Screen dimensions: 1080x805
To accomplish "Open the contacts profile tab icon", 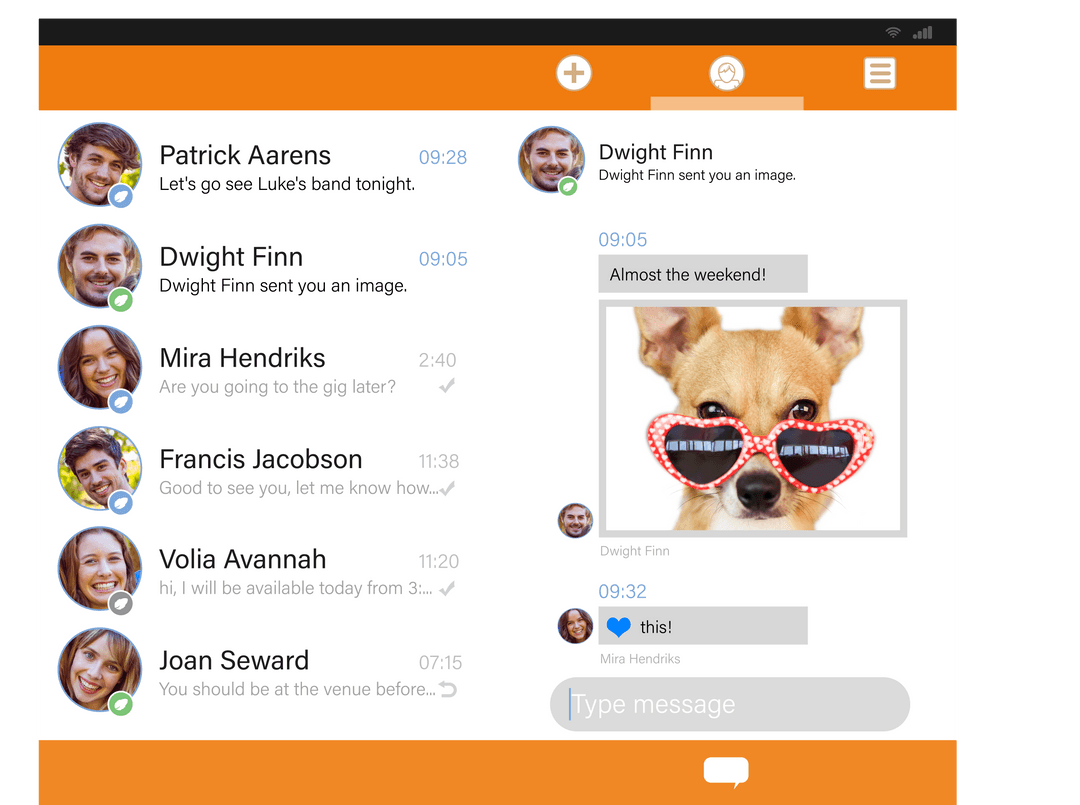I will pos(727,73).
